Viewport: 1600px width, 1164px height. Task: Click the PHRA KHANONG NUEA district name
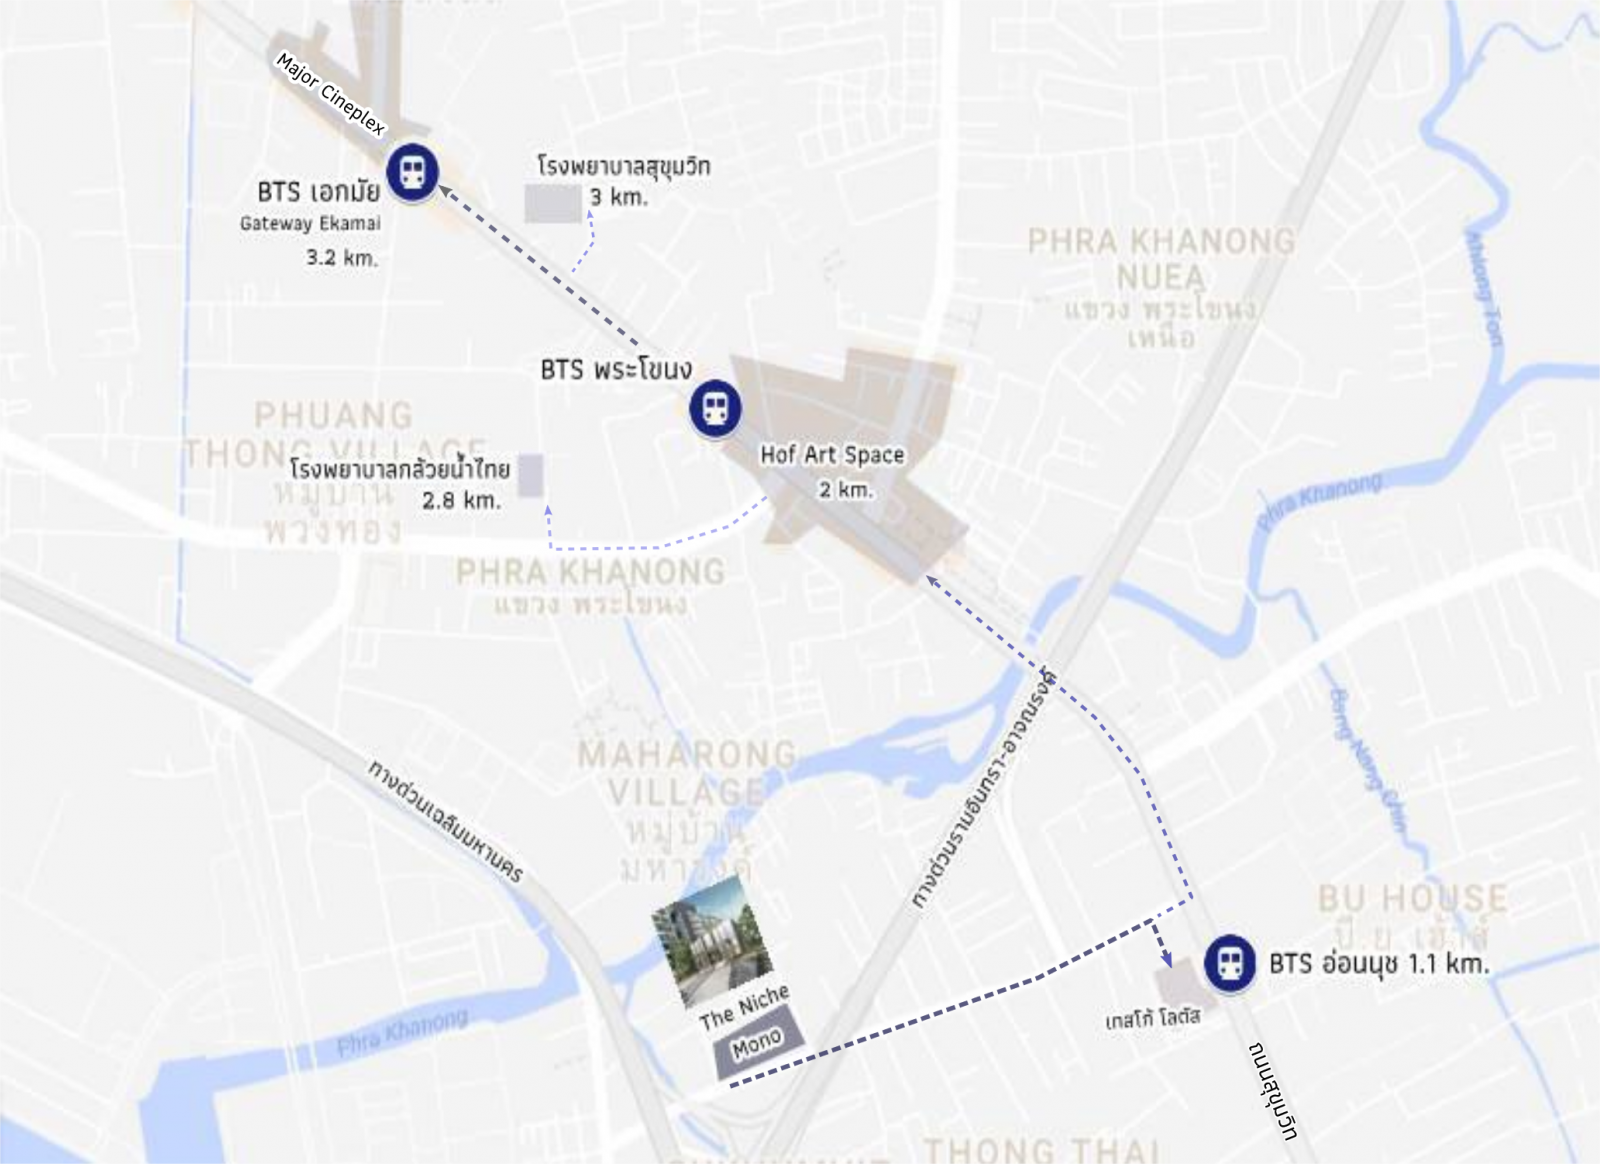[1161, 258]
